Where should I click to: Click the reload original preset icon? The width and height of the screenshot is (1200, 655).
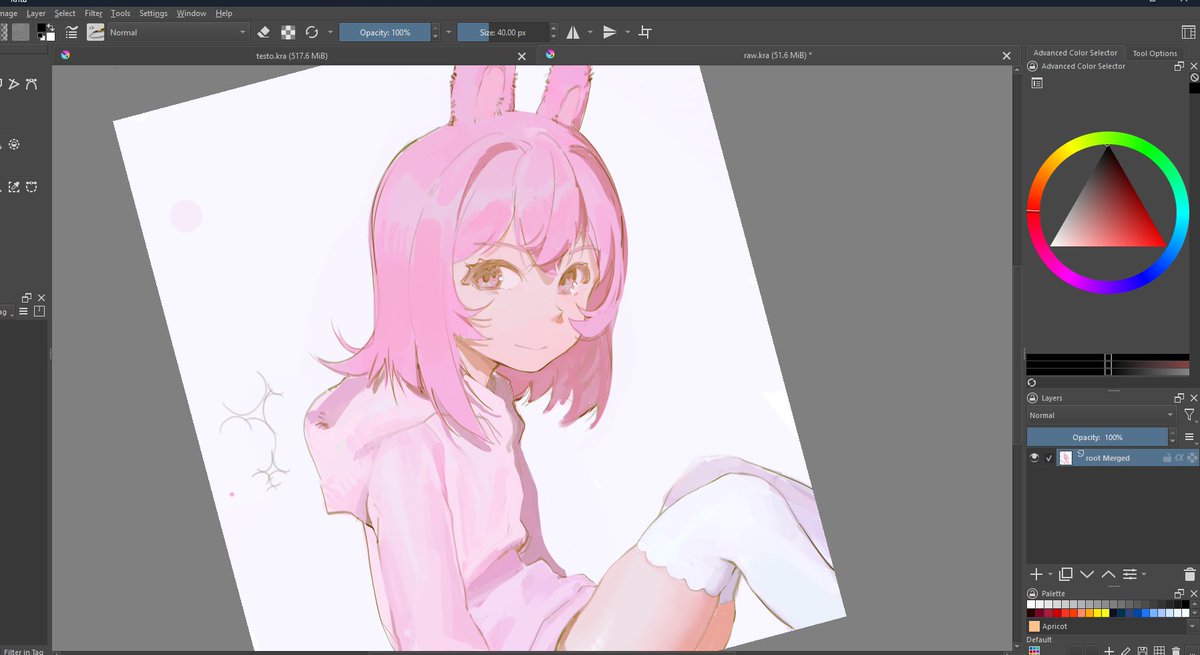(x=312, y=32)
